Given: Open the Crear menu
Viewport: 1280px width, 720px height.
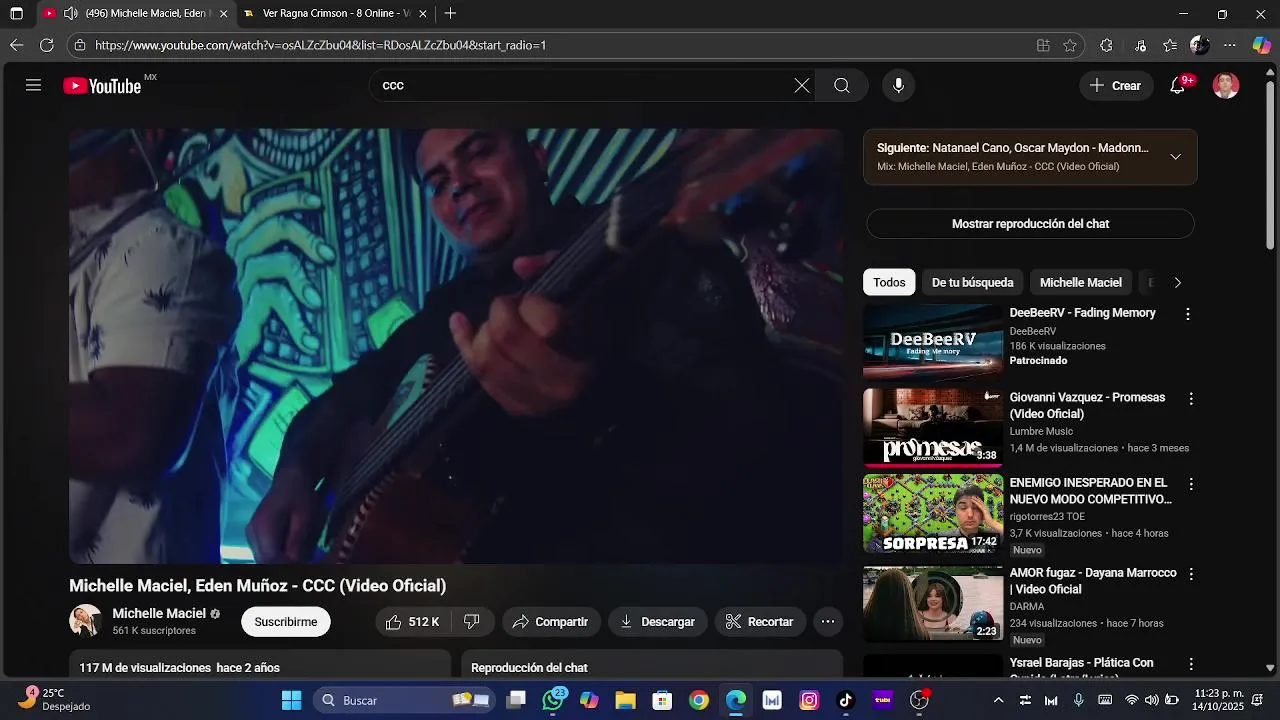Looking at the screenshot, I should [x=1116, y=86].
